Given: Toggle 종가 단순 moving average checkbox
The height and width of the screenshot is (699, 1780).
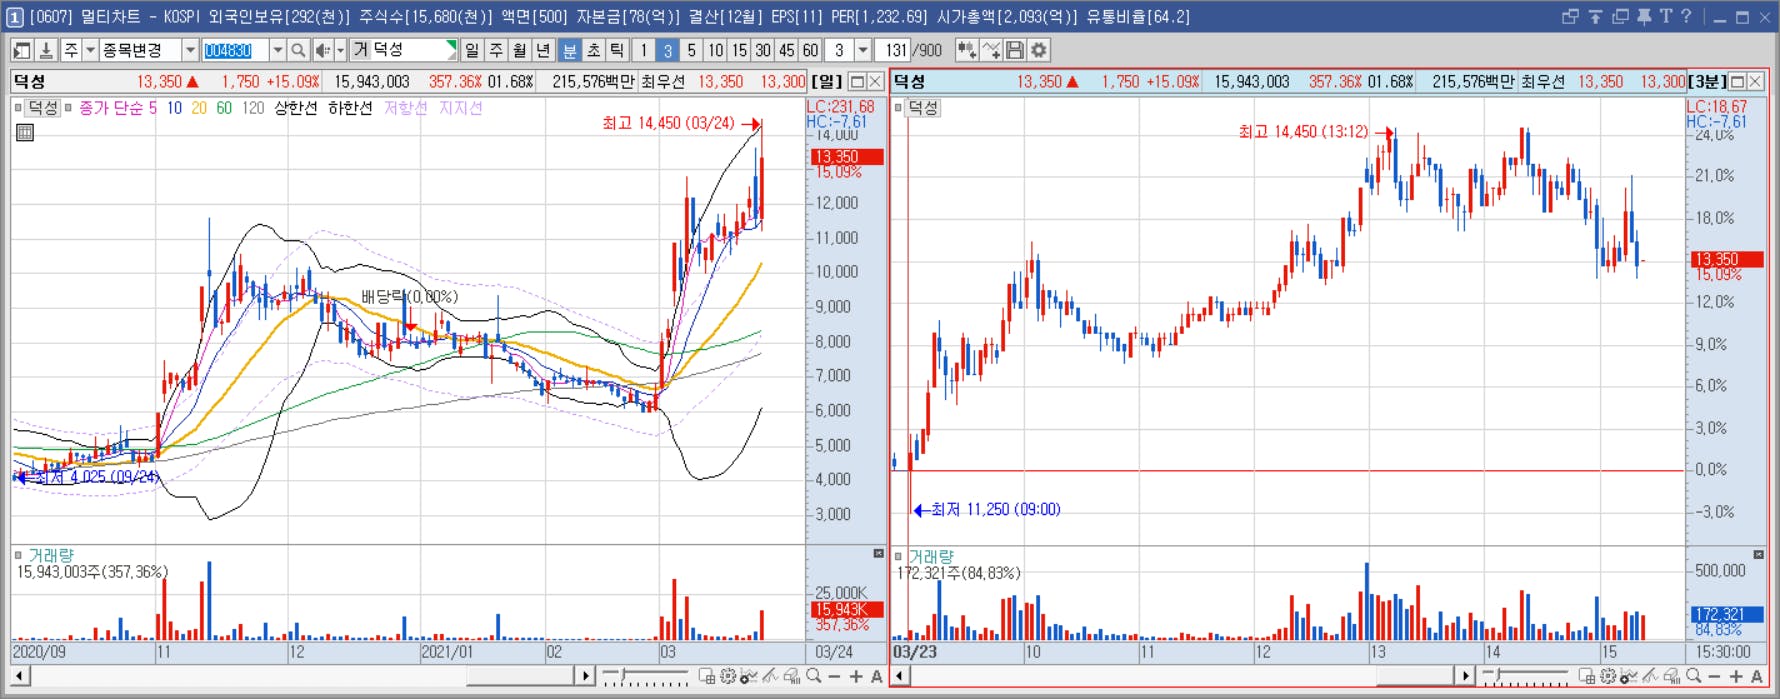Looking at the screenshot, I should coord(68,107).
